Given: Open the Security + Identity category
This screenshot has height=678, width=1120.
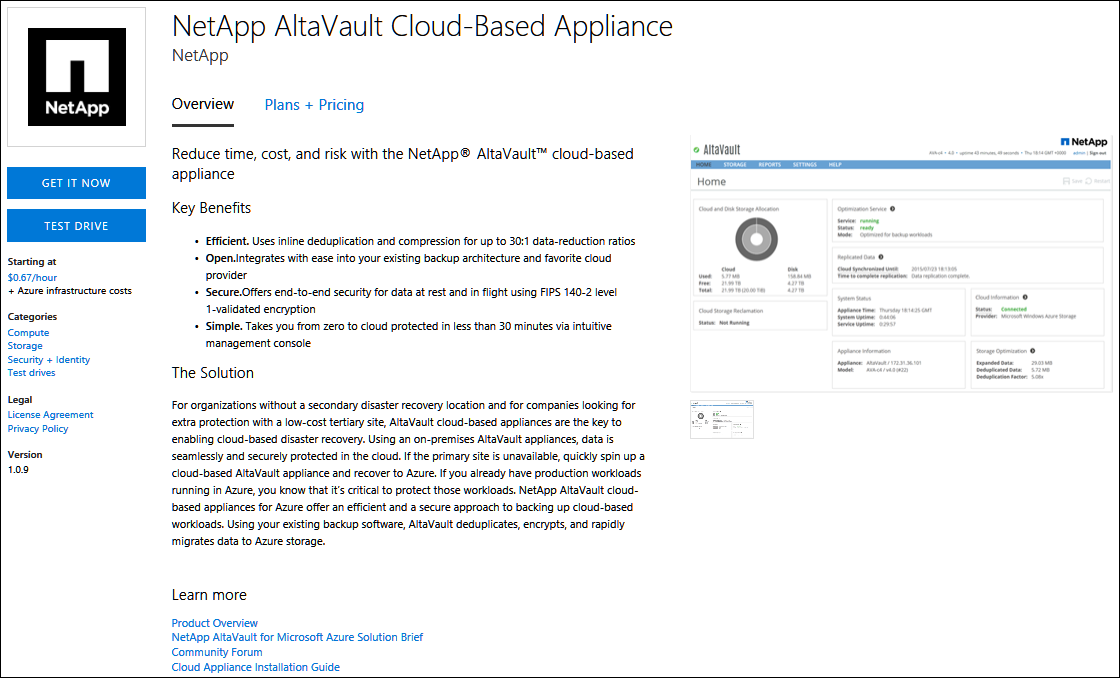Looking at the screenshot, I should coord(49,360).
